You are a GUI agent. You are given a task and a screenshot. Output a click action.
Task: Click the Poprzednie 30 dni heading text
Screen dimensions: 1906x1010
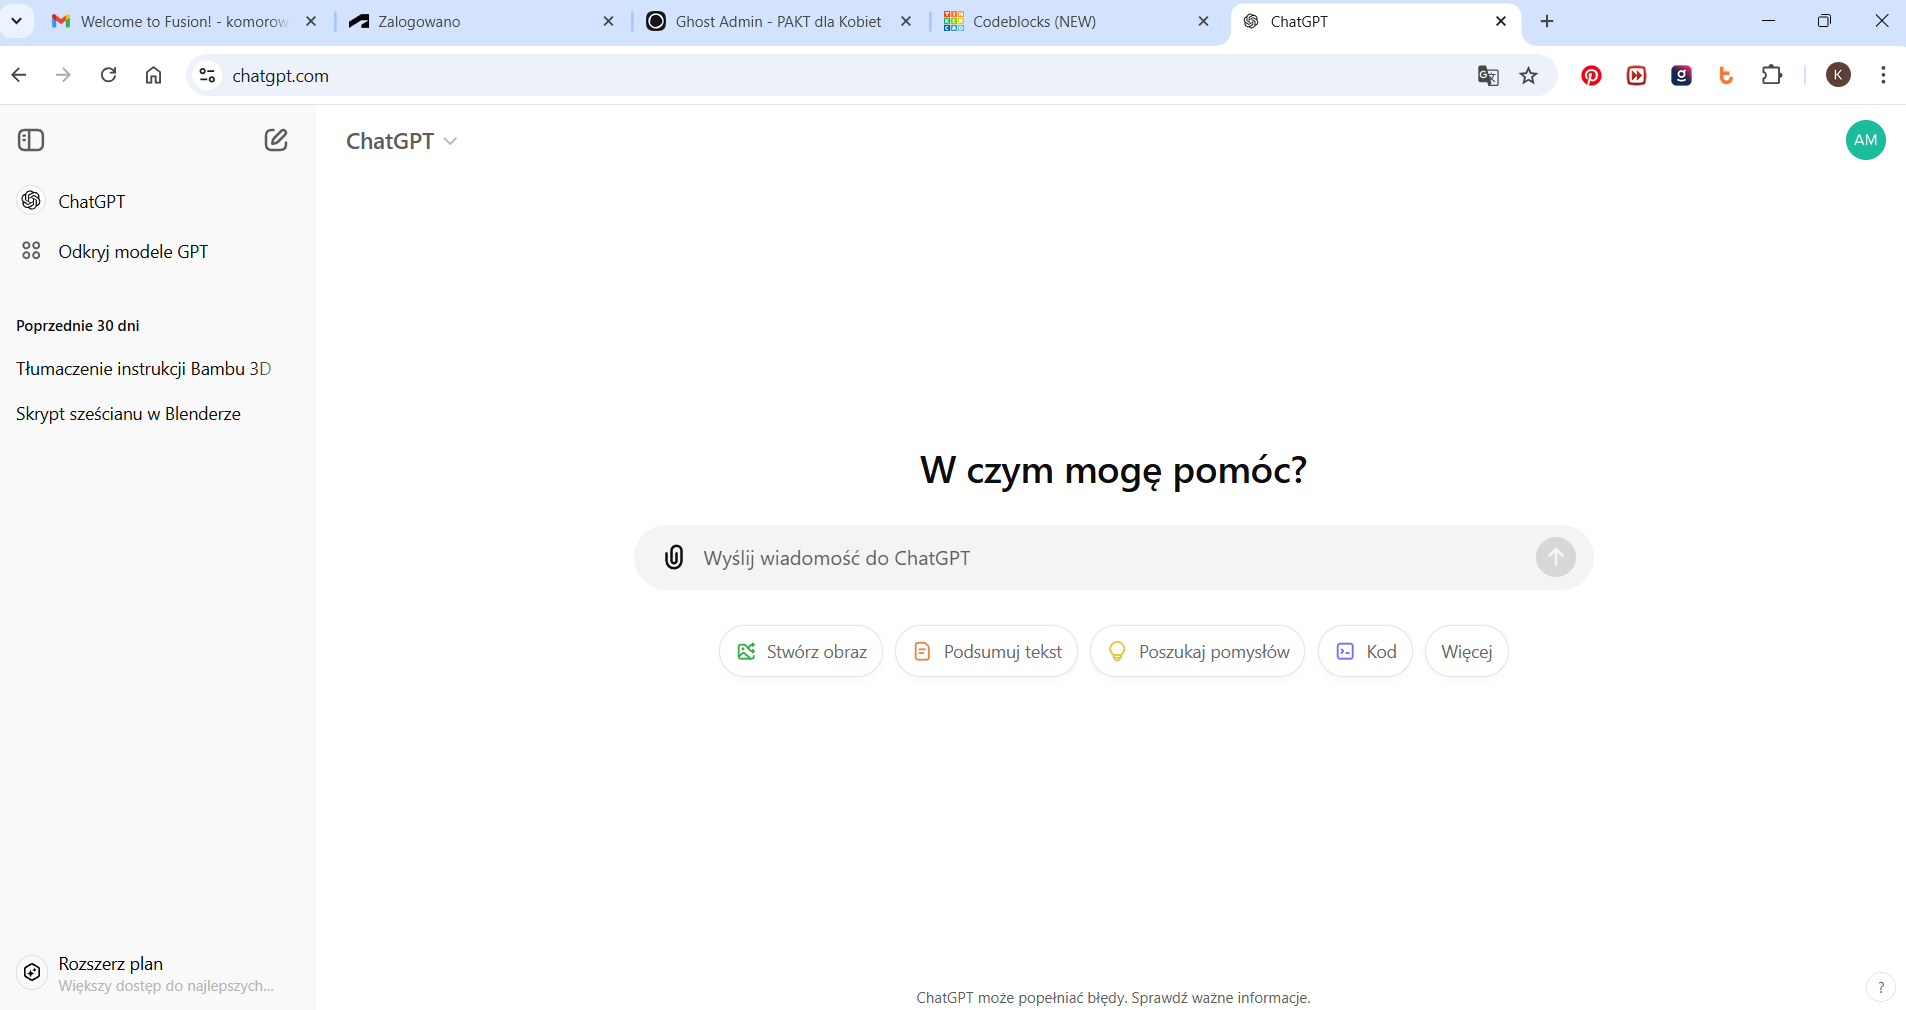[78, 326]
